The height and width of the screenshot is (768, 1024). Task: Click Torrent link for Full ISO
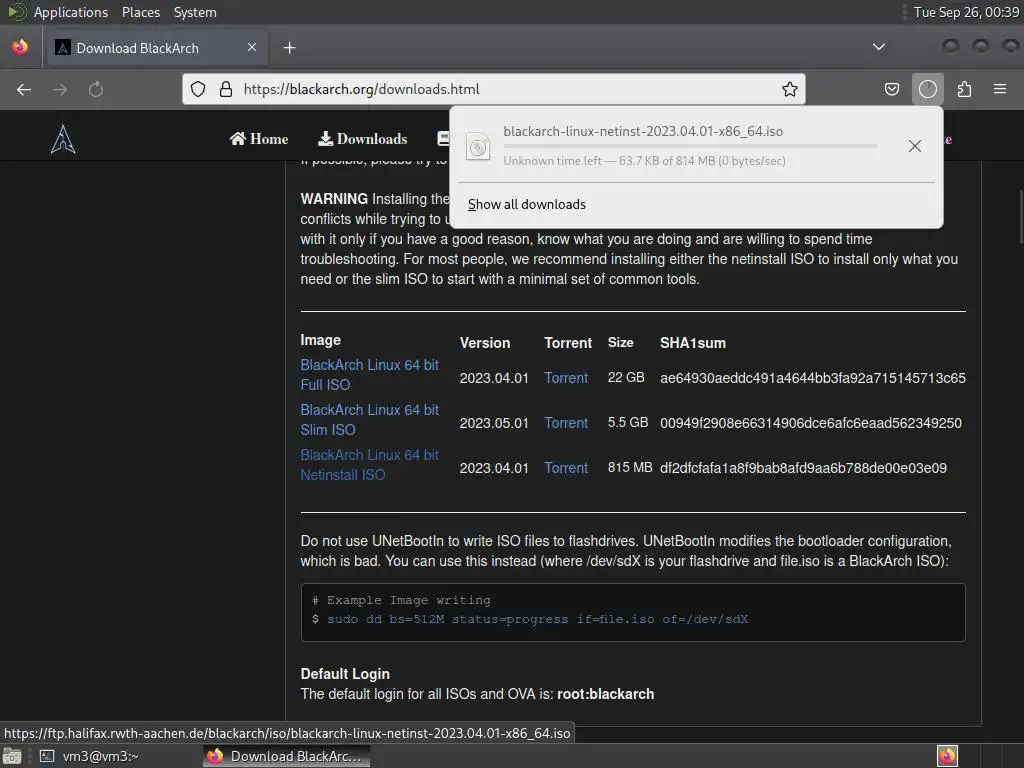[566, 378]
